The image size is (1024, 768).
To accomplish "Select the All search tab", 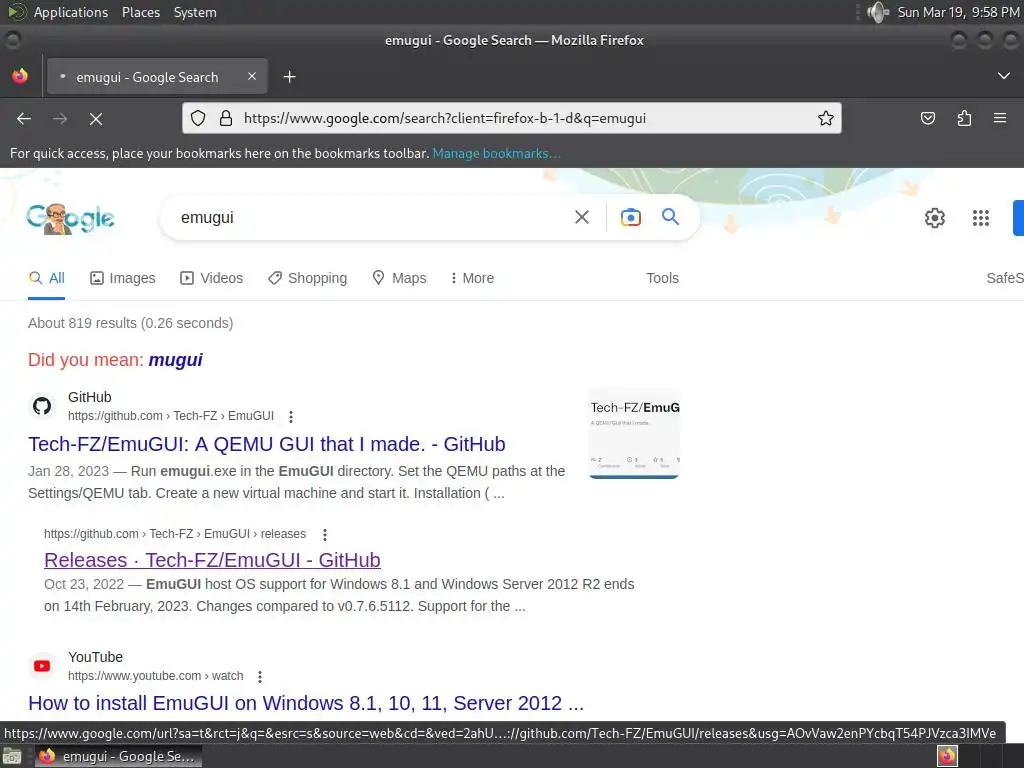I will tap(46, 278).
